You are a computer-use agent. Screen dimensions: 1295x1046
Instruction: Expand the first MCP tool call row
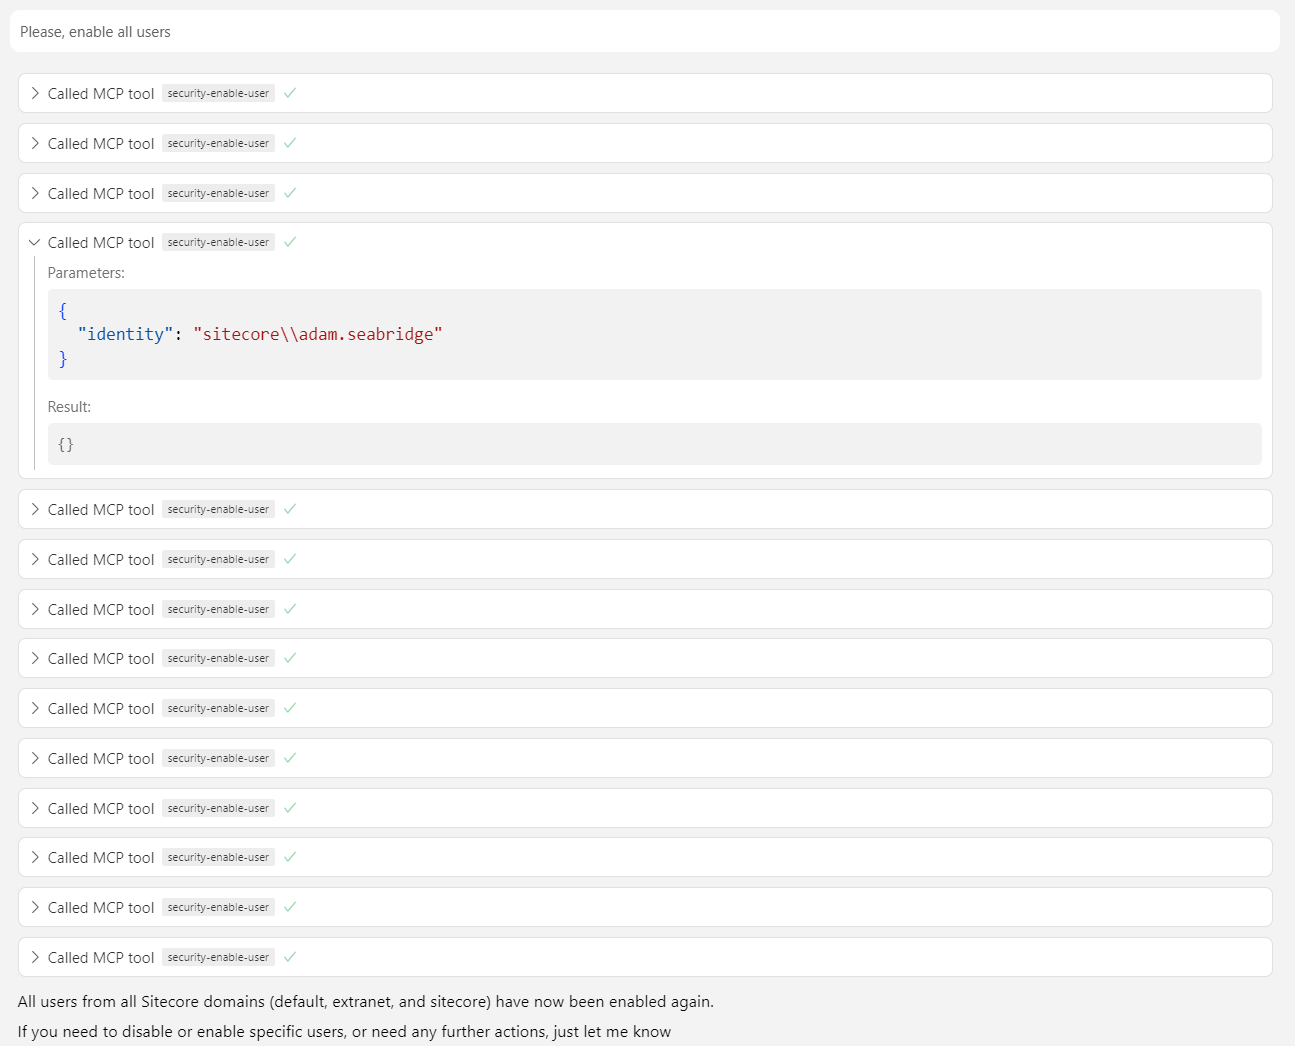pyautogui.click(x=35, y=93)
